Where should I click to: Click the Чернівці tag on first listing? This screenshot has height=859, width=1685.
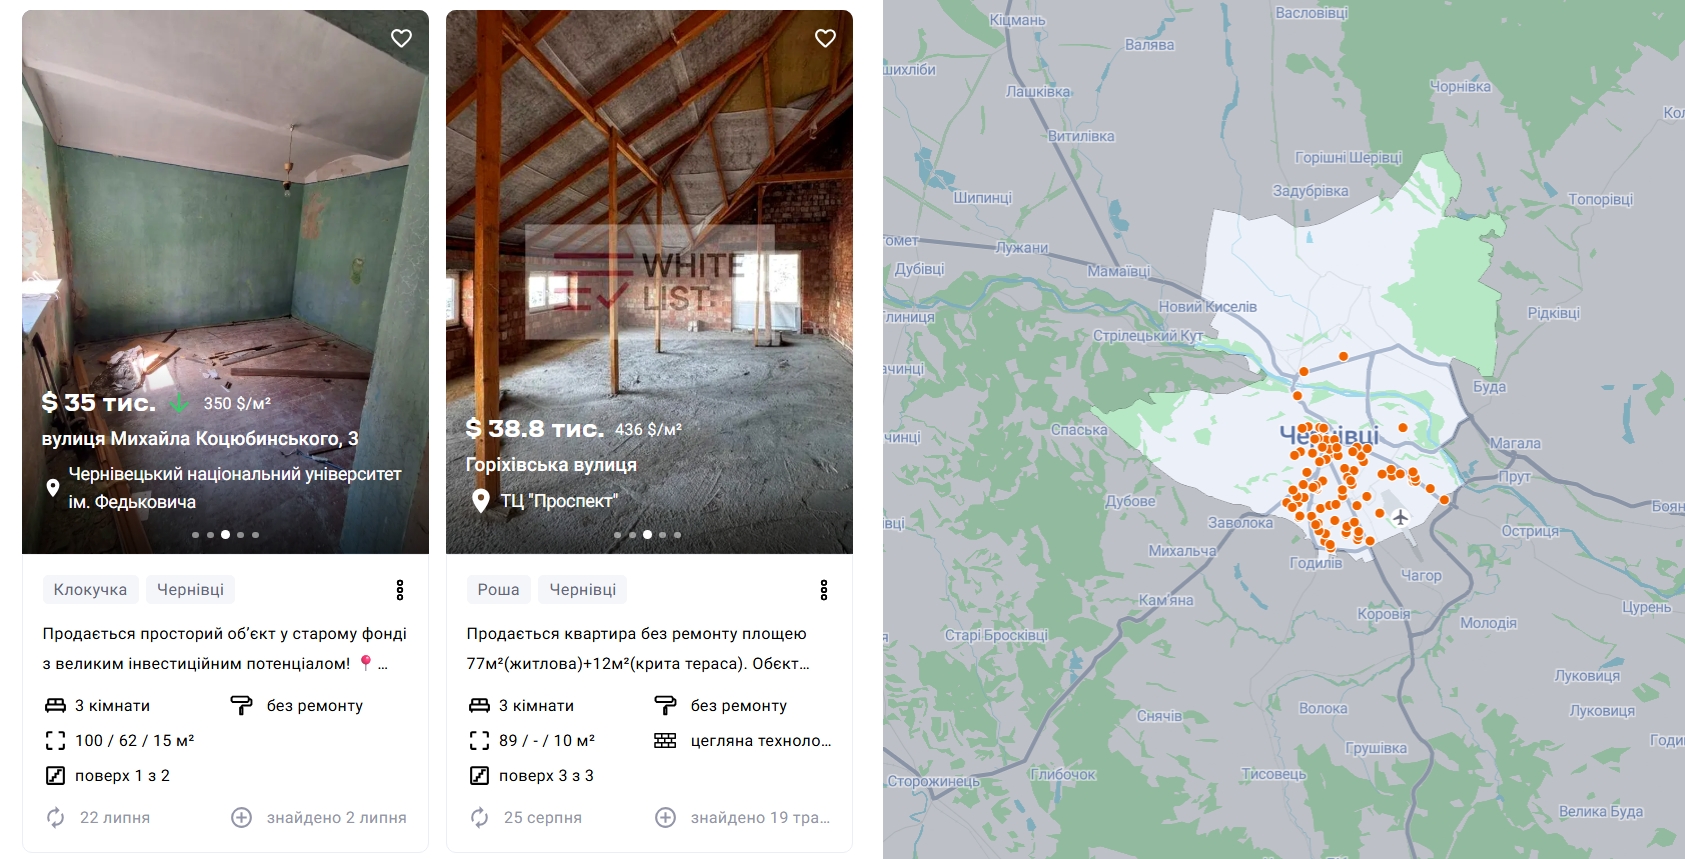[190, 590]
